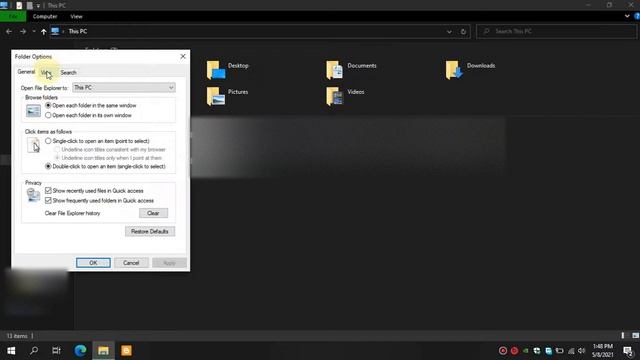
Task: Open the Documents folder icon
Action: click(335, 70)
